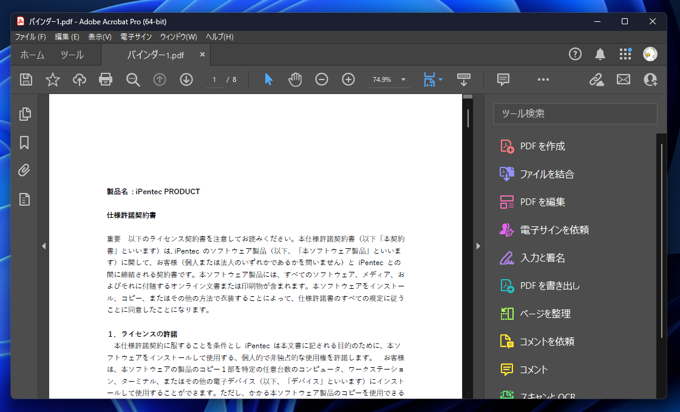Click the Save file icon
The width and height of the screenshot is (680, 412).
[x=26, y=80]
